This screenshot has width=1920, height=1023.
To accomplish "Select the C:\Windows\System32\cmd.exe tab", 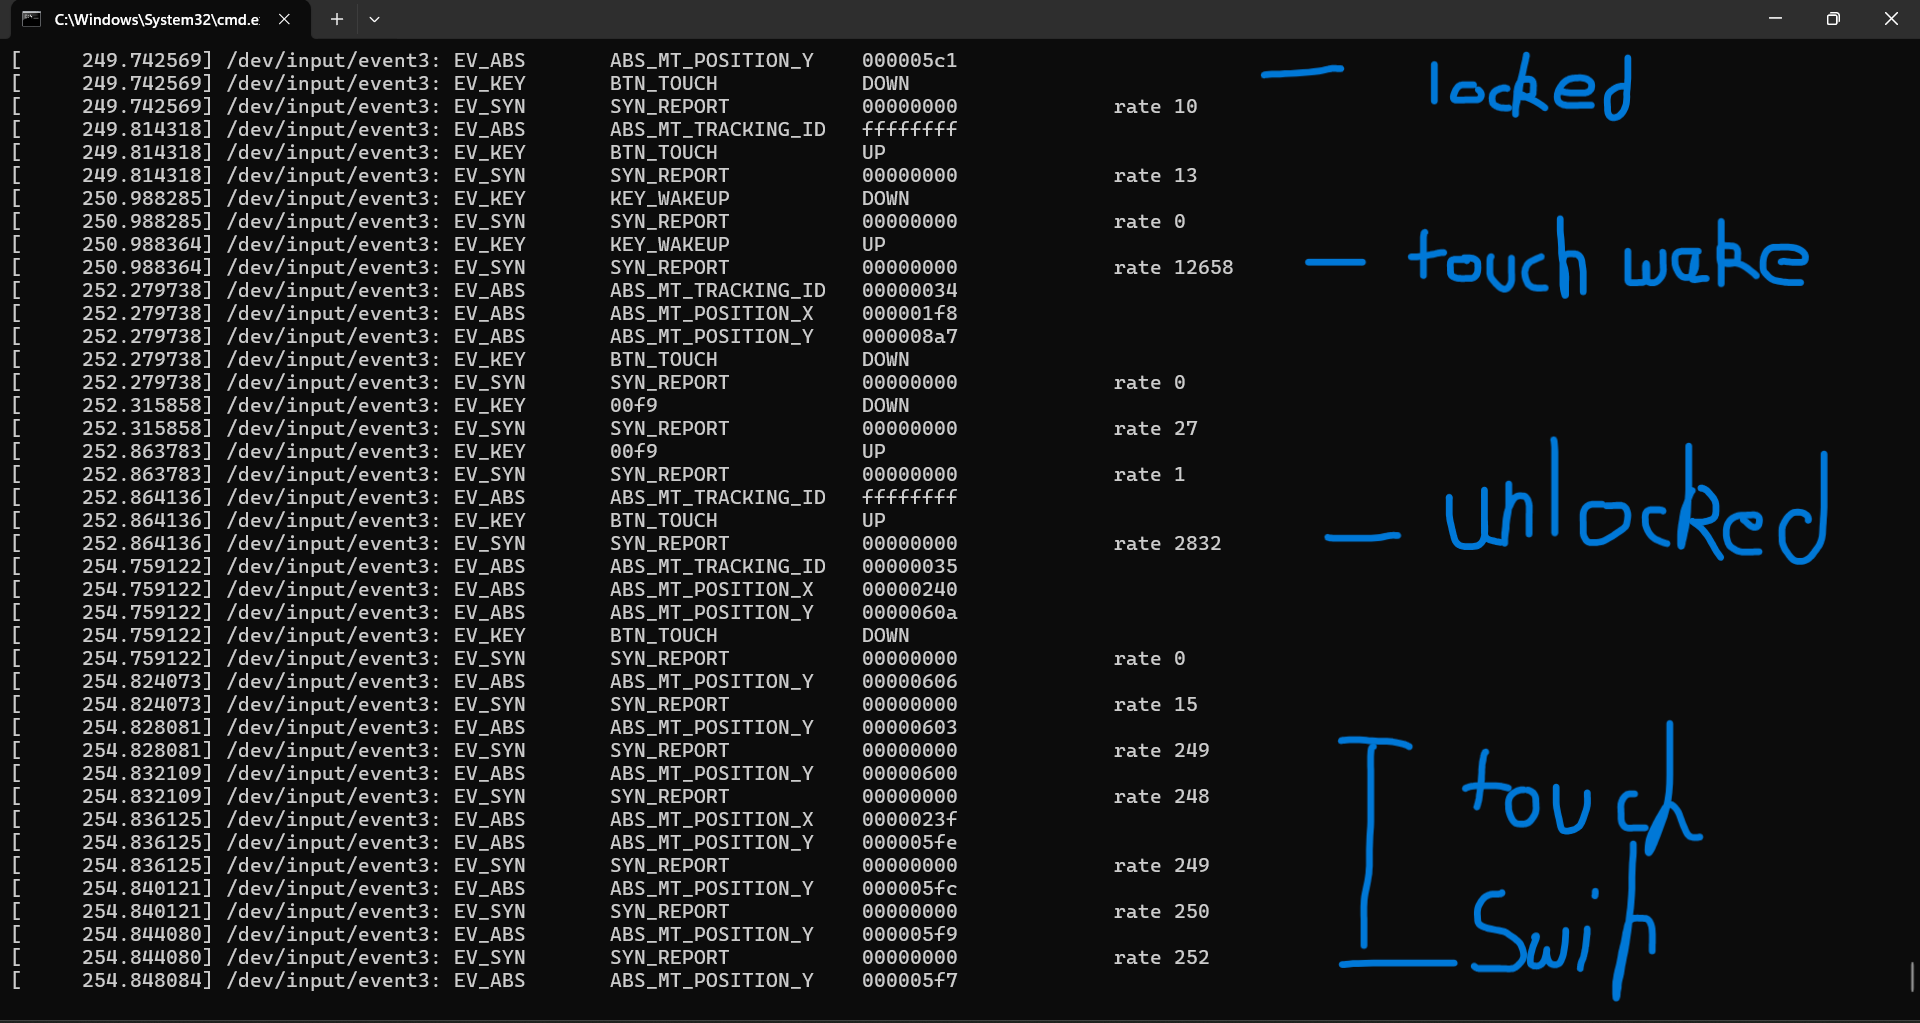I will coord(155,19).
